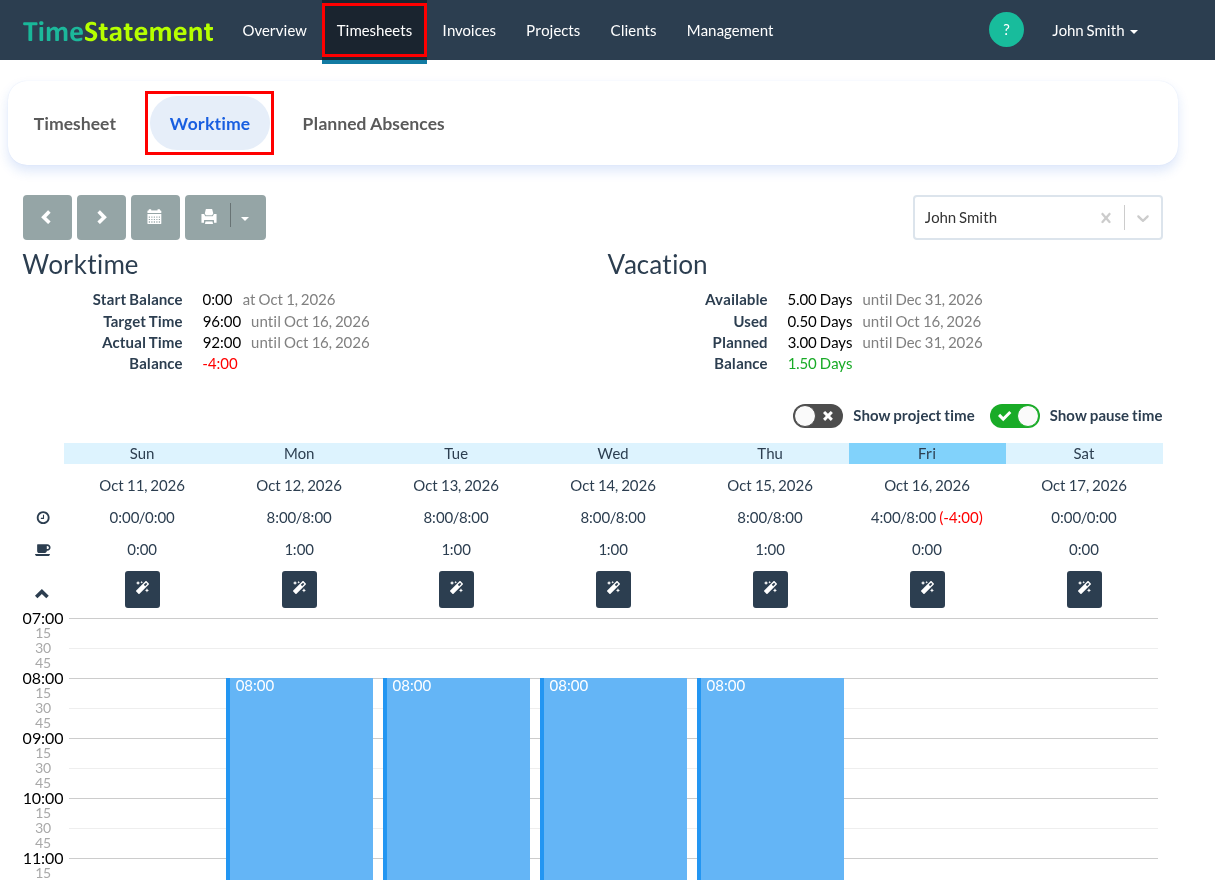Image resolution: width=1215 pixels, height=880 pixels.
Task: Select the Worktime tab
Action: pyautogui.click(x=210, y=124)
